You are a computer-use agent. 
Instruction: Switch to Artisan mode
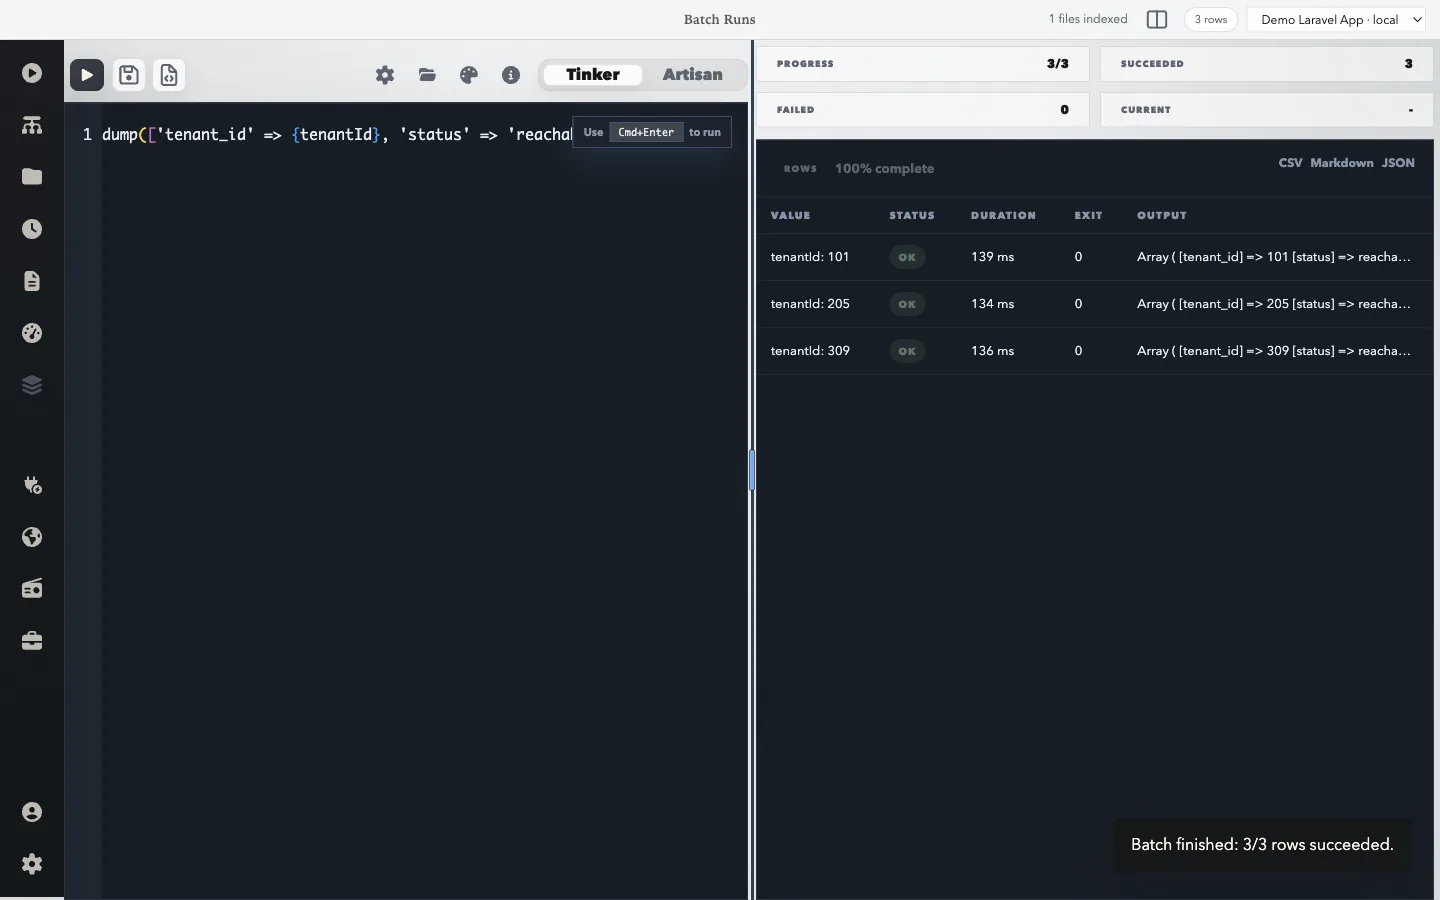tap(692, 75)
